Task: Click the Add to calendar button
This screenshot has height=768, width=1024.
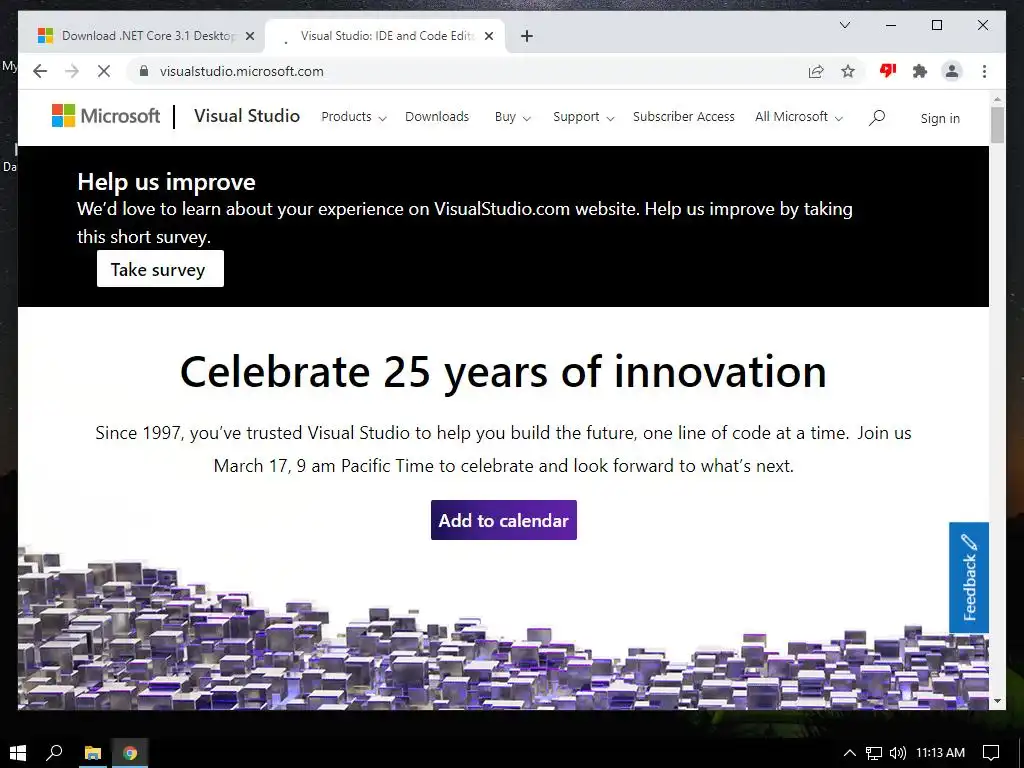Action: [x=504, y=520]
